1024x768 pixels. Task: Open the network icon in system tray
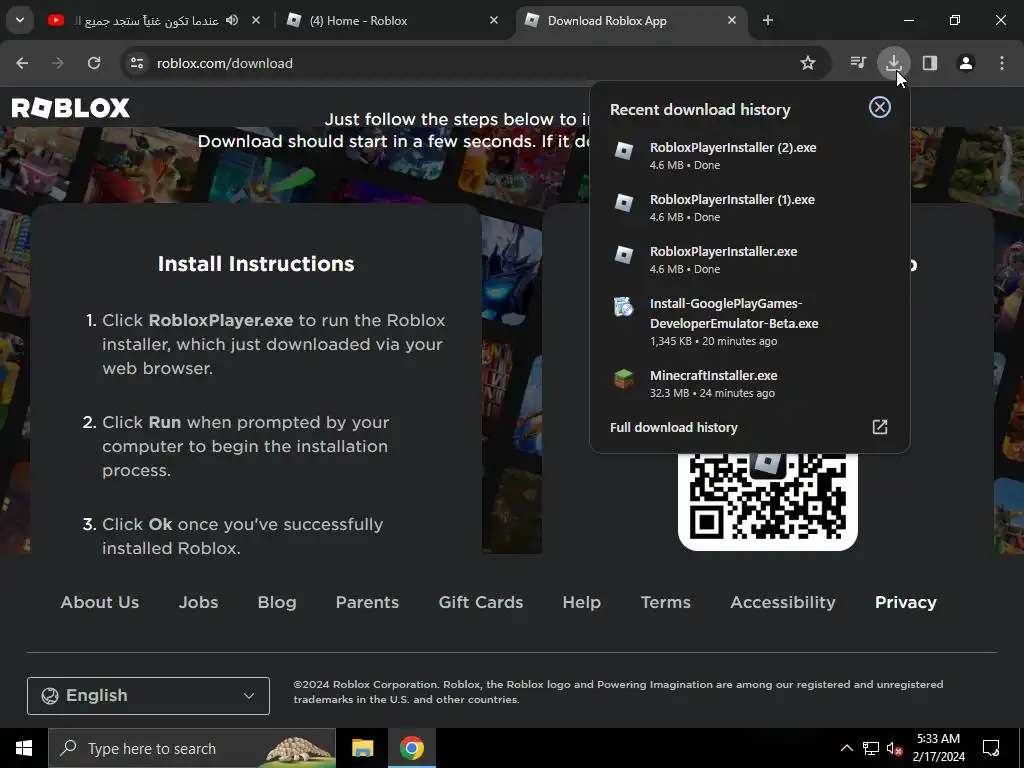click(871, 748)
